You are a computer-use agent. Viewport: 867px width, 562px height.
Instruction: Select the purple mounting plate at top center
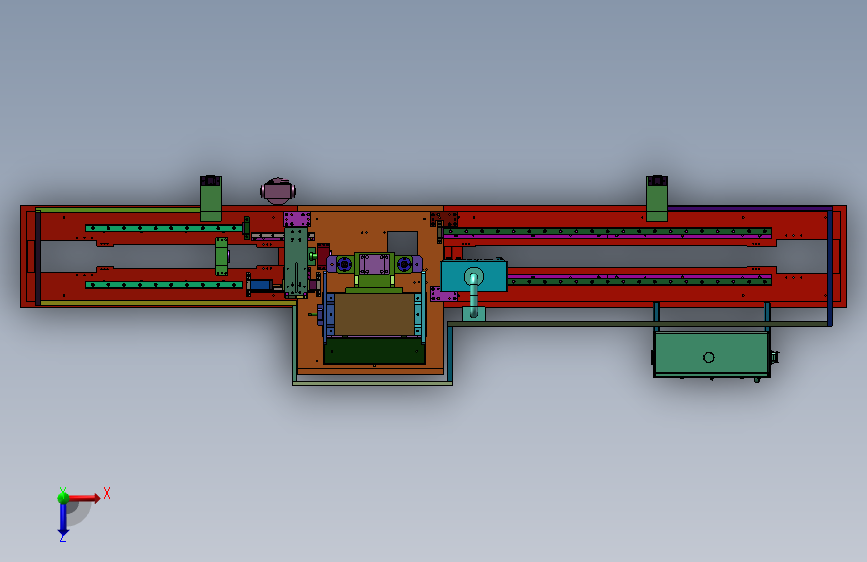(x=297, y=220)
